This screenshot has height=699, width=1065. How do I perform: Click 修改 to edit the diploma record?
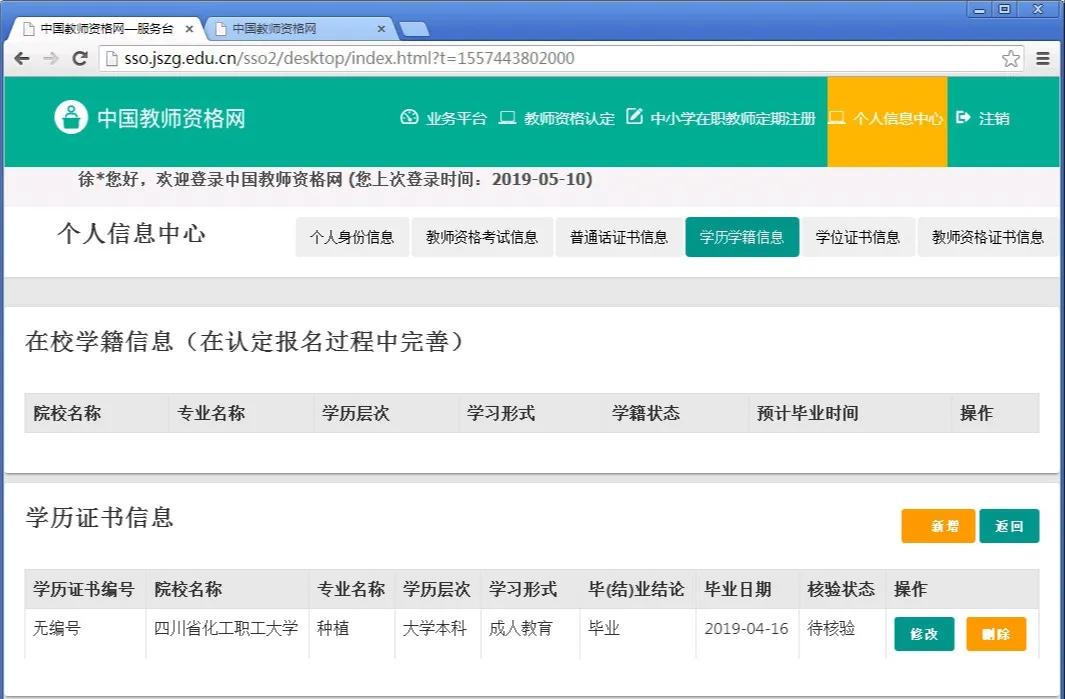(x=923, y=634)
